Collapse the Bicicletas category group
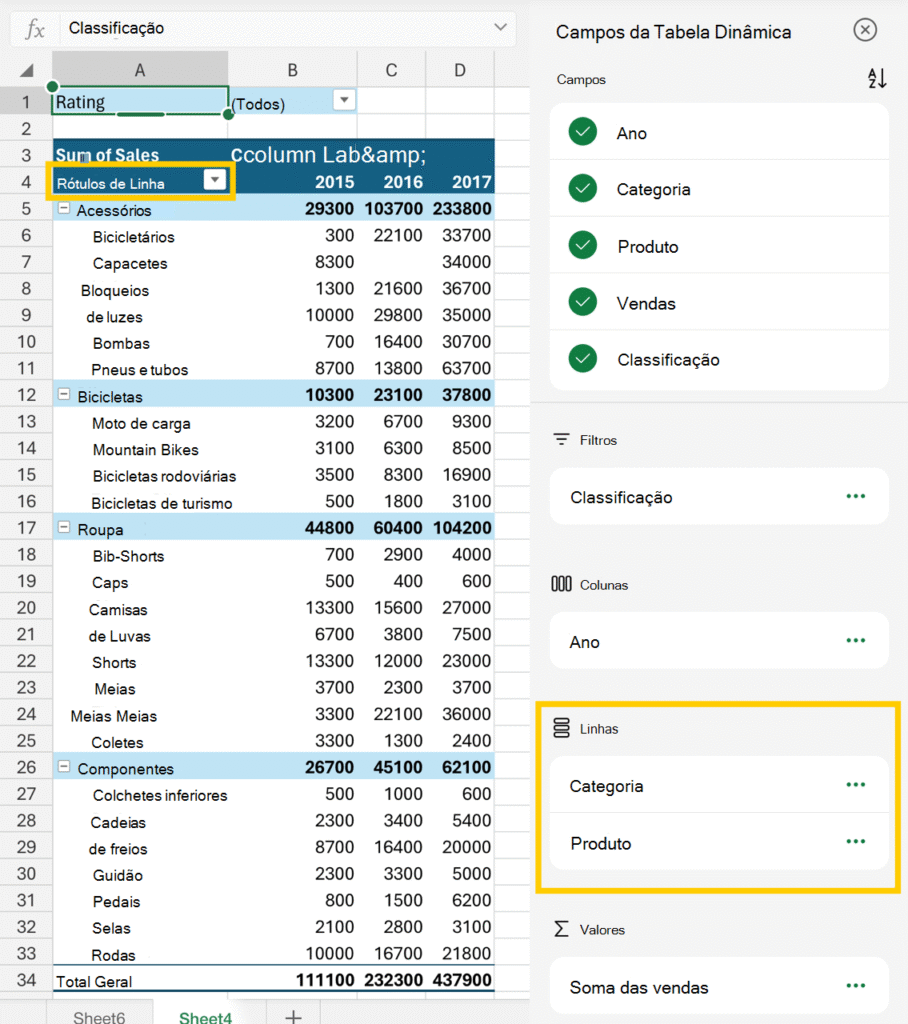The height and width of the screenshot is (1024, 908). point(64,396)
